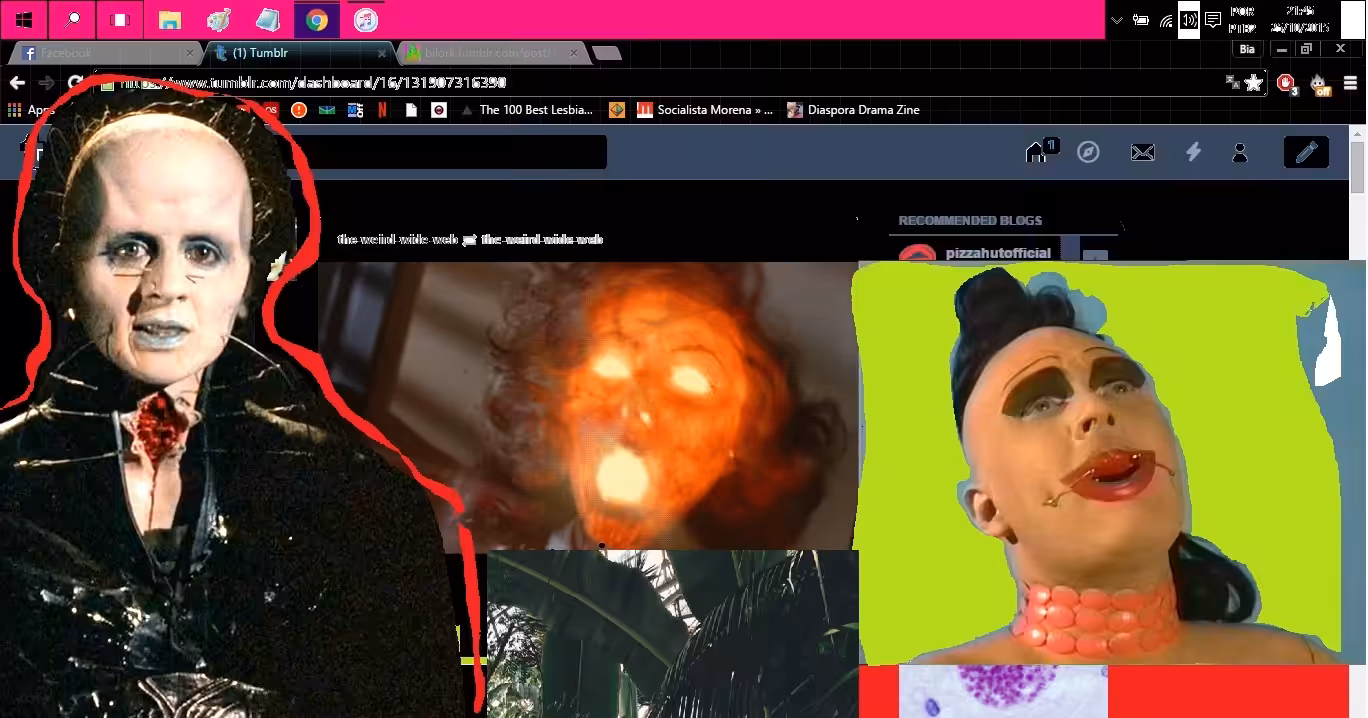Open the round red-and-white bookmark icon

[438, 110]
